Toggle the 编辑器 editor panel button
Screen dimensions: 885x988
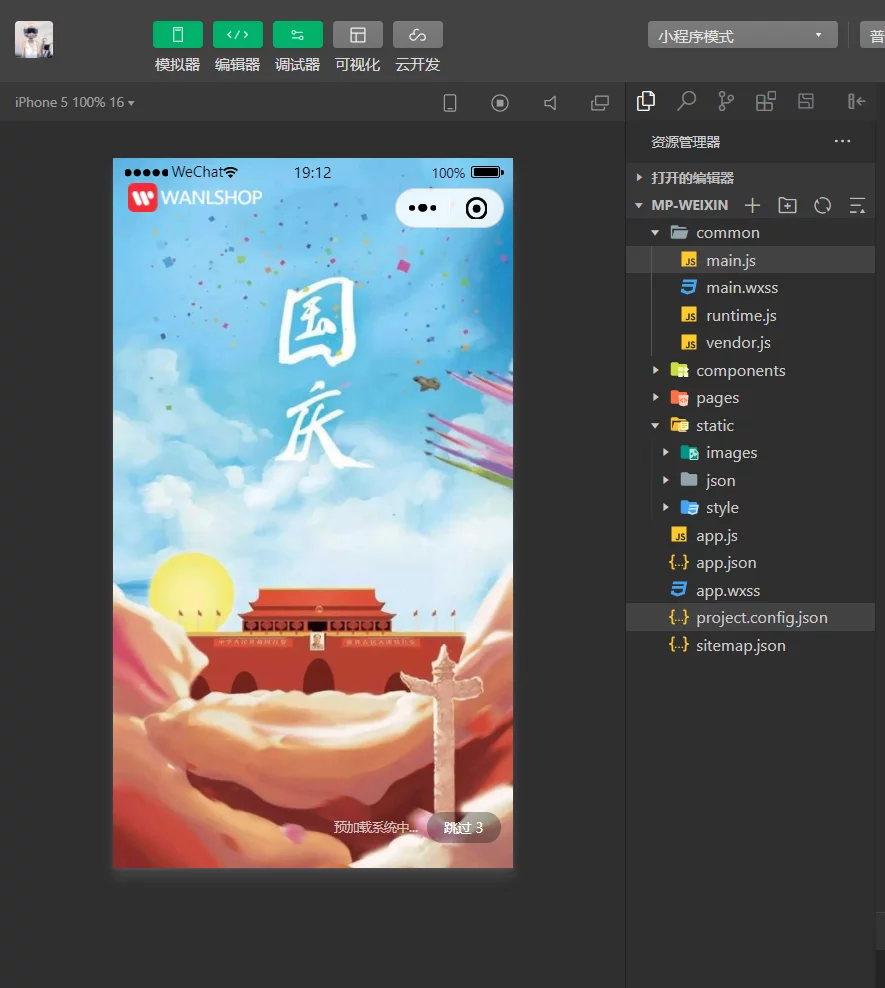click(237, 35)
